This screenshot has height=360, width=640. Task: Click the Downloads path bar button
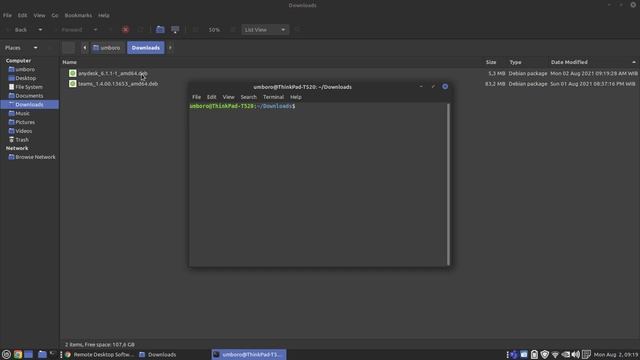tap(146, 48)
